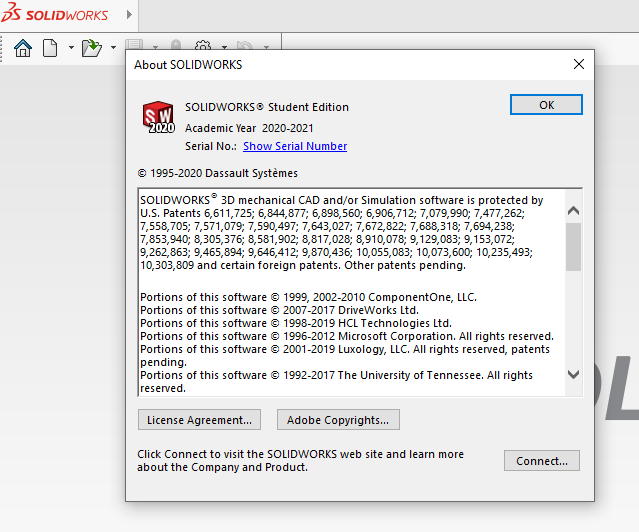Close the About SOLIDWORKS dialog
Viewport: 639px width, 532px height.
point(578,64)
